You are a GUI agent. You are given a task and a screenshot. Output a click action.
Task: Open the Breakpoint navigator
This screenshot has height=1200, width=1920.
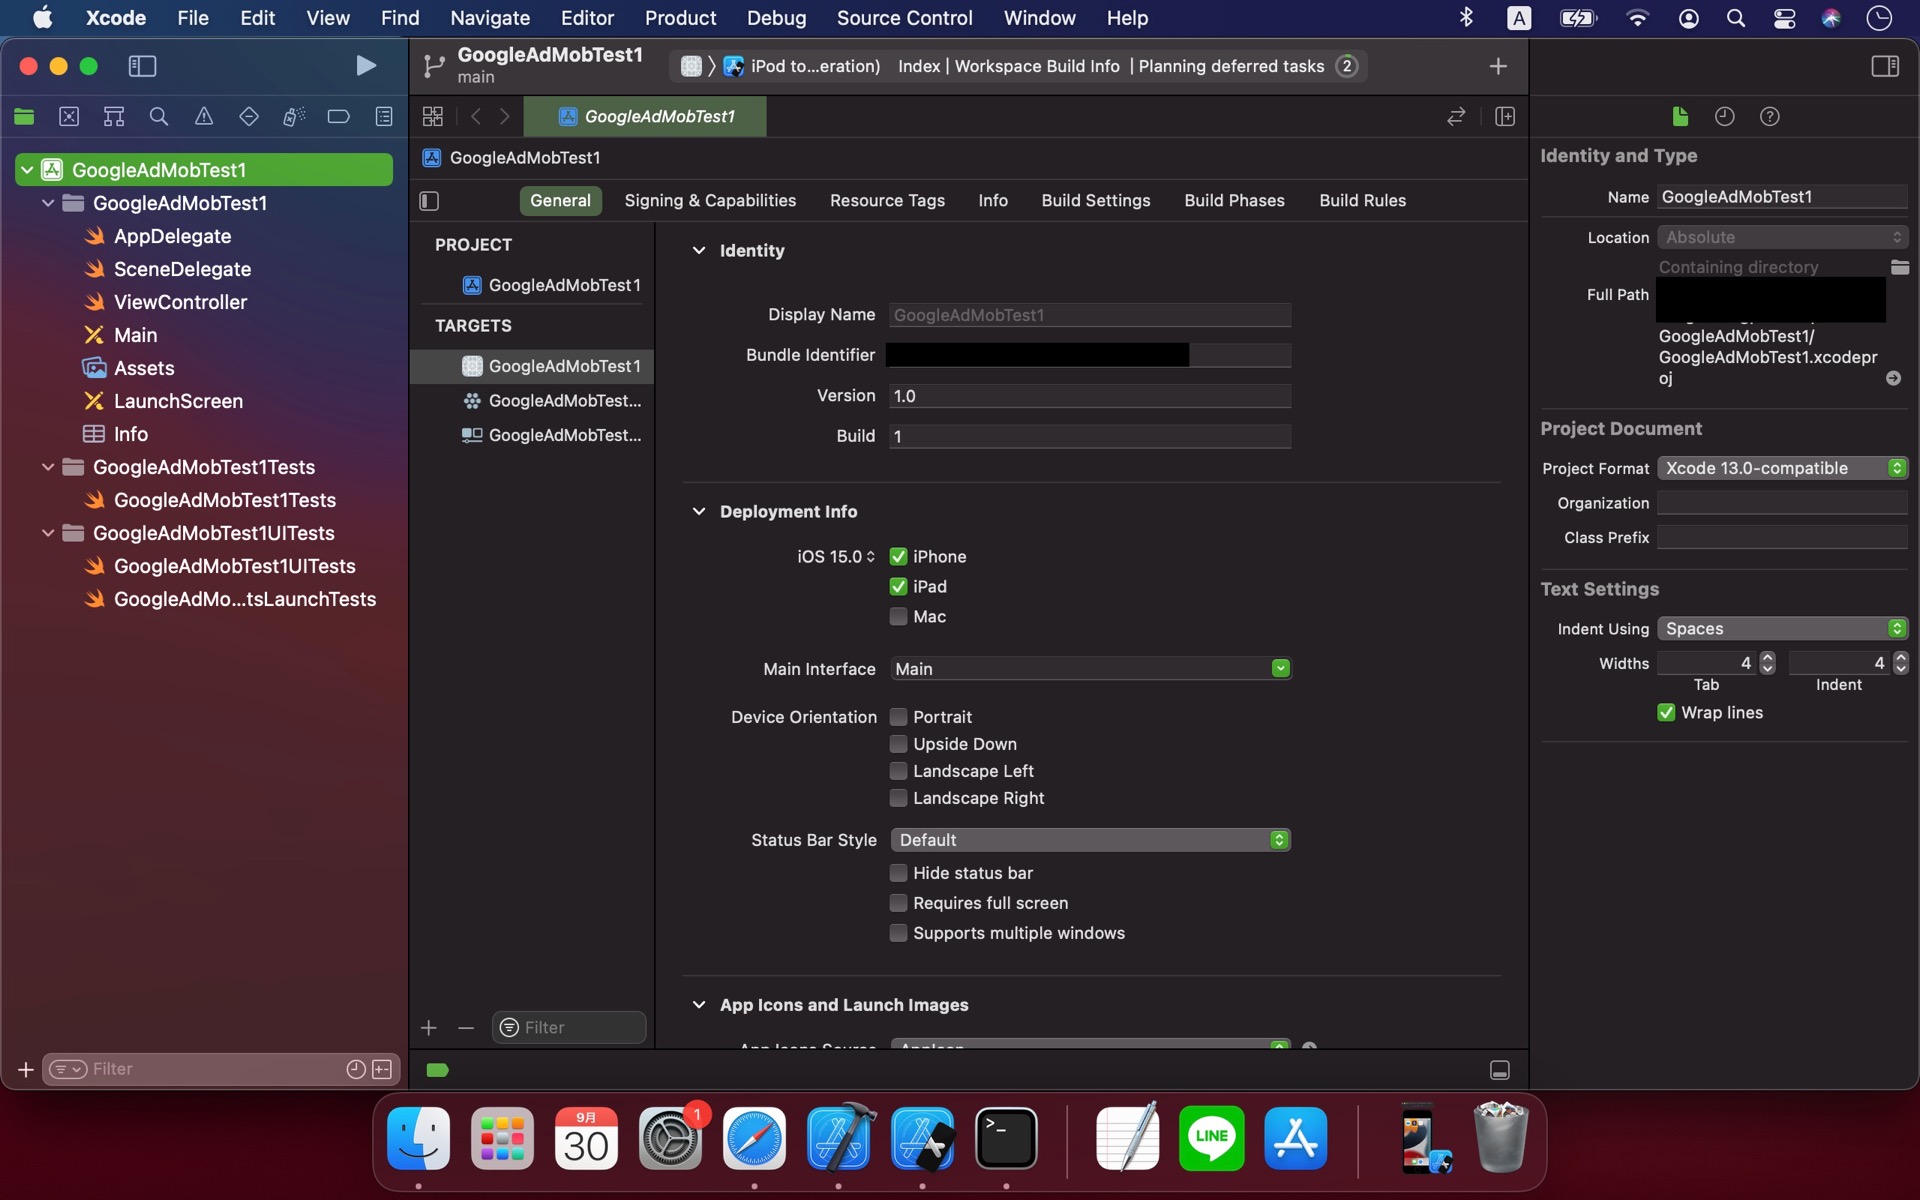338,117
